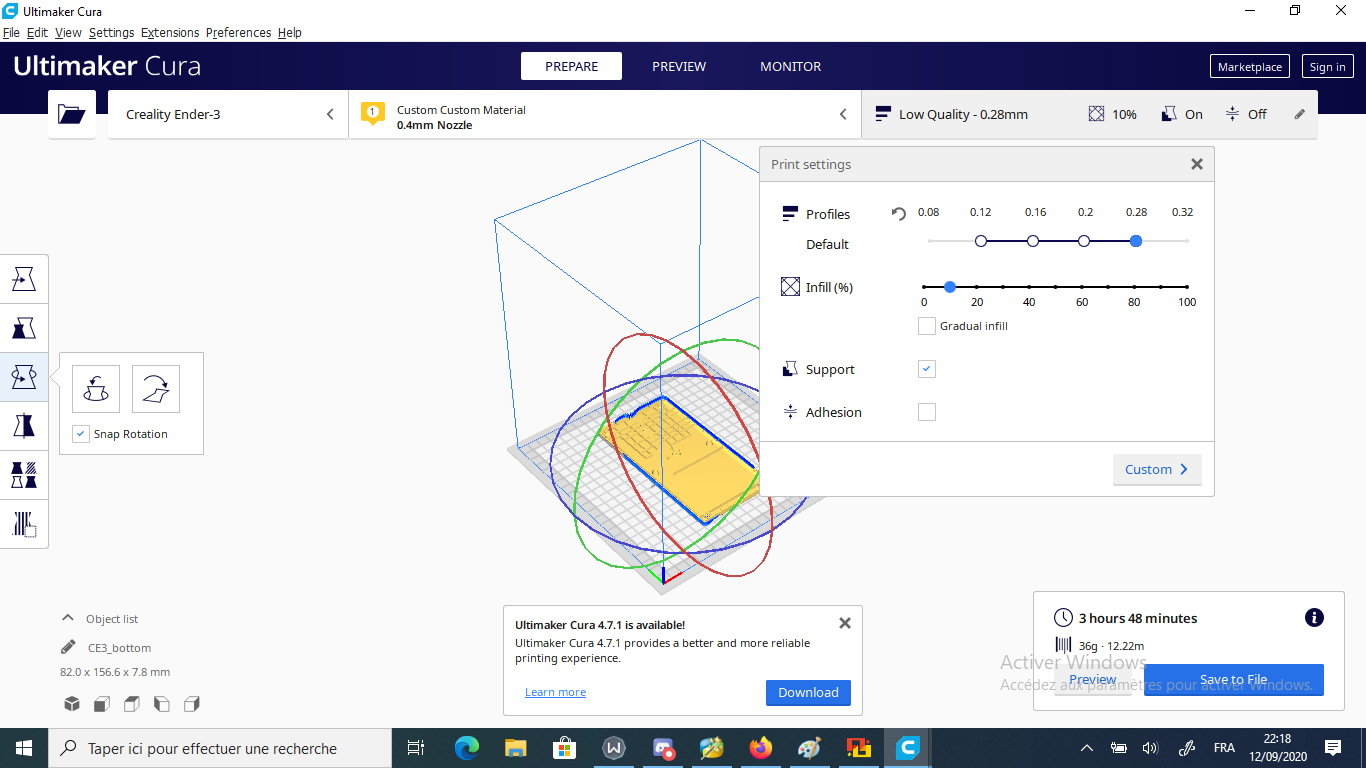The width and height of the screenshot is (1366, 768).
Task: Open the Marketplace
Action: 1249,67
